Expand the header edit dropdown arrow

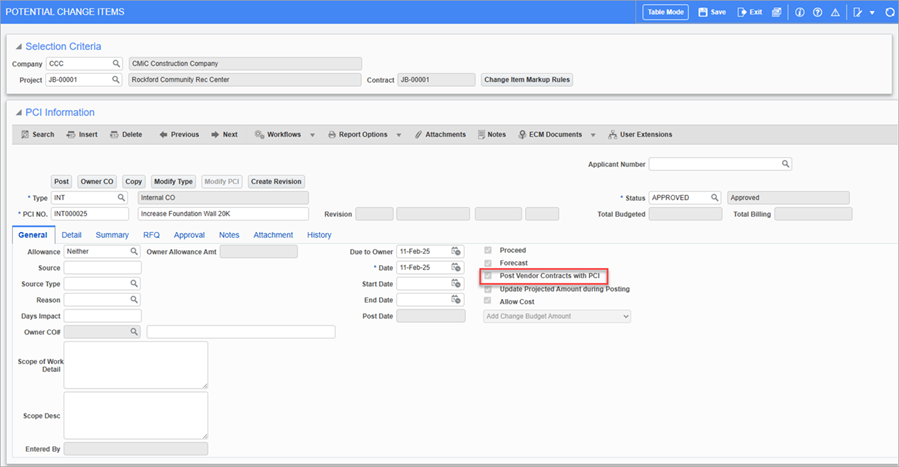tap(872, 13)
